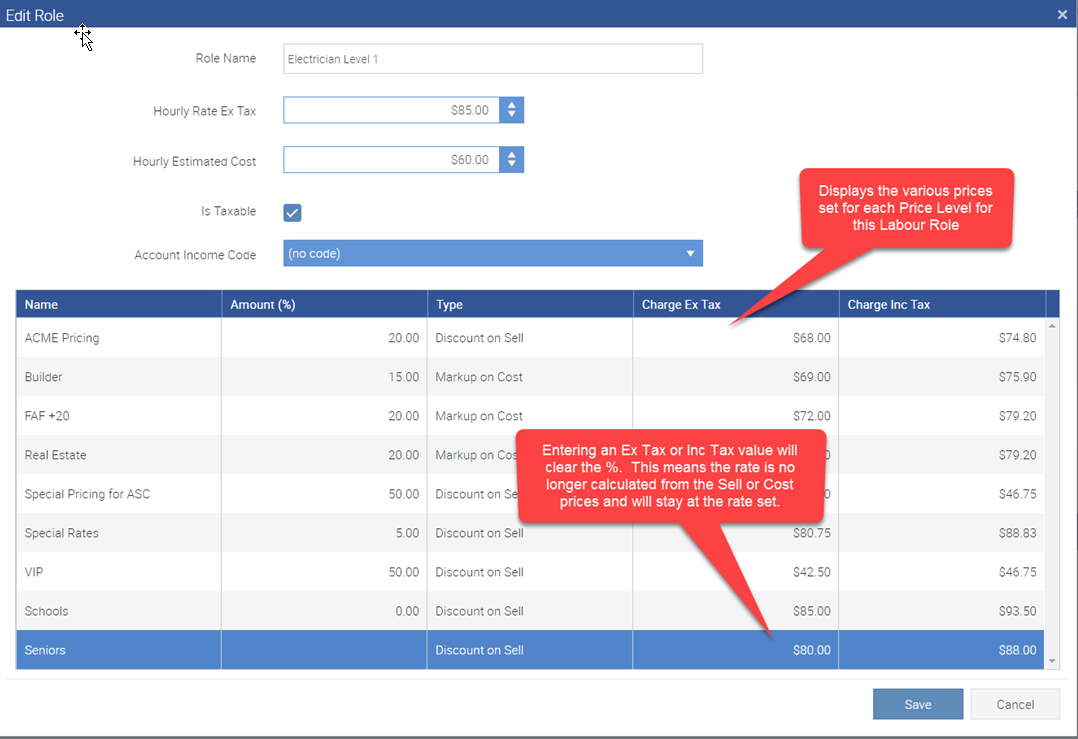The image size is (1078, 739).
Task: Toggle the Is Taxable checkbox
Action: 292,212
